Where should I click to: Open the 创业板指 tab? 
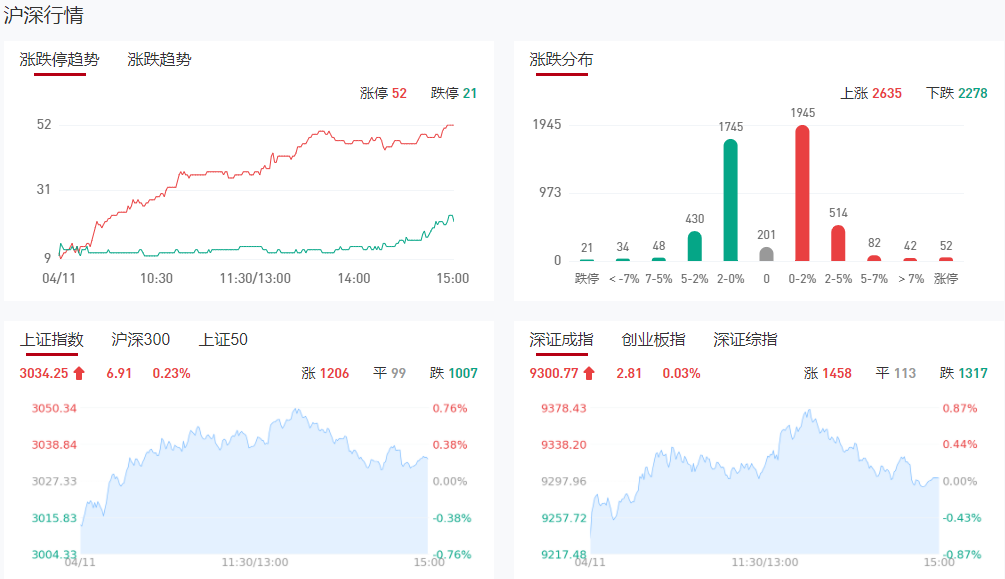tap(653, 340)
